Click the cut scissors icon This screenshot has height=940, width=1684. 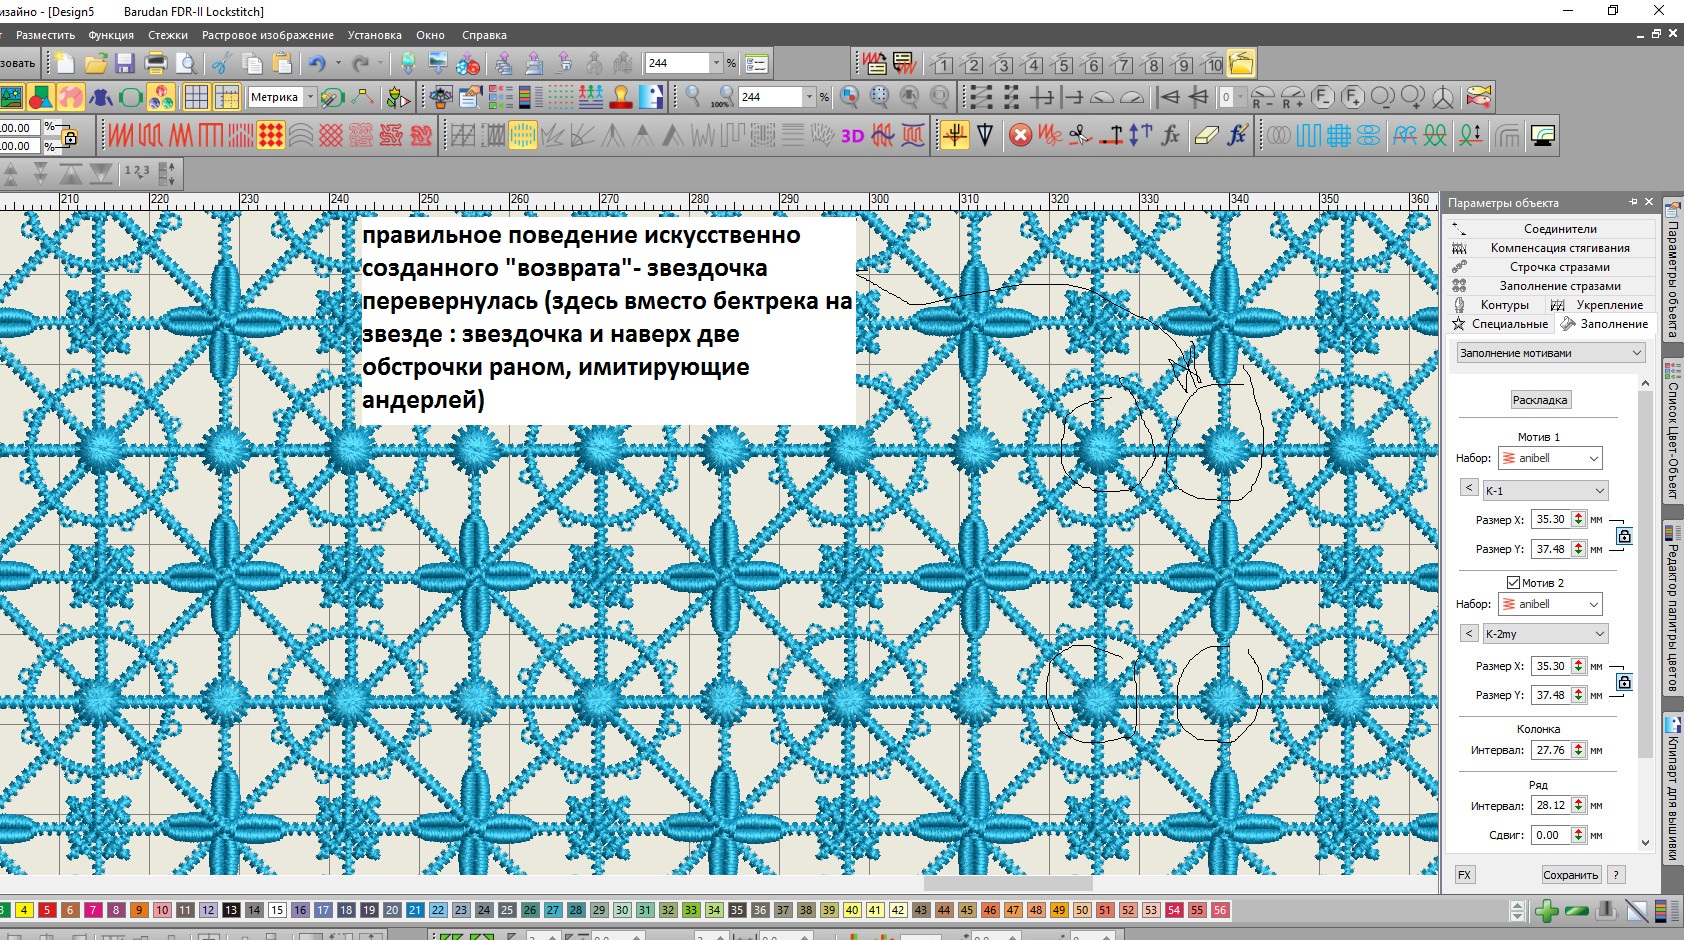(221, 64)
